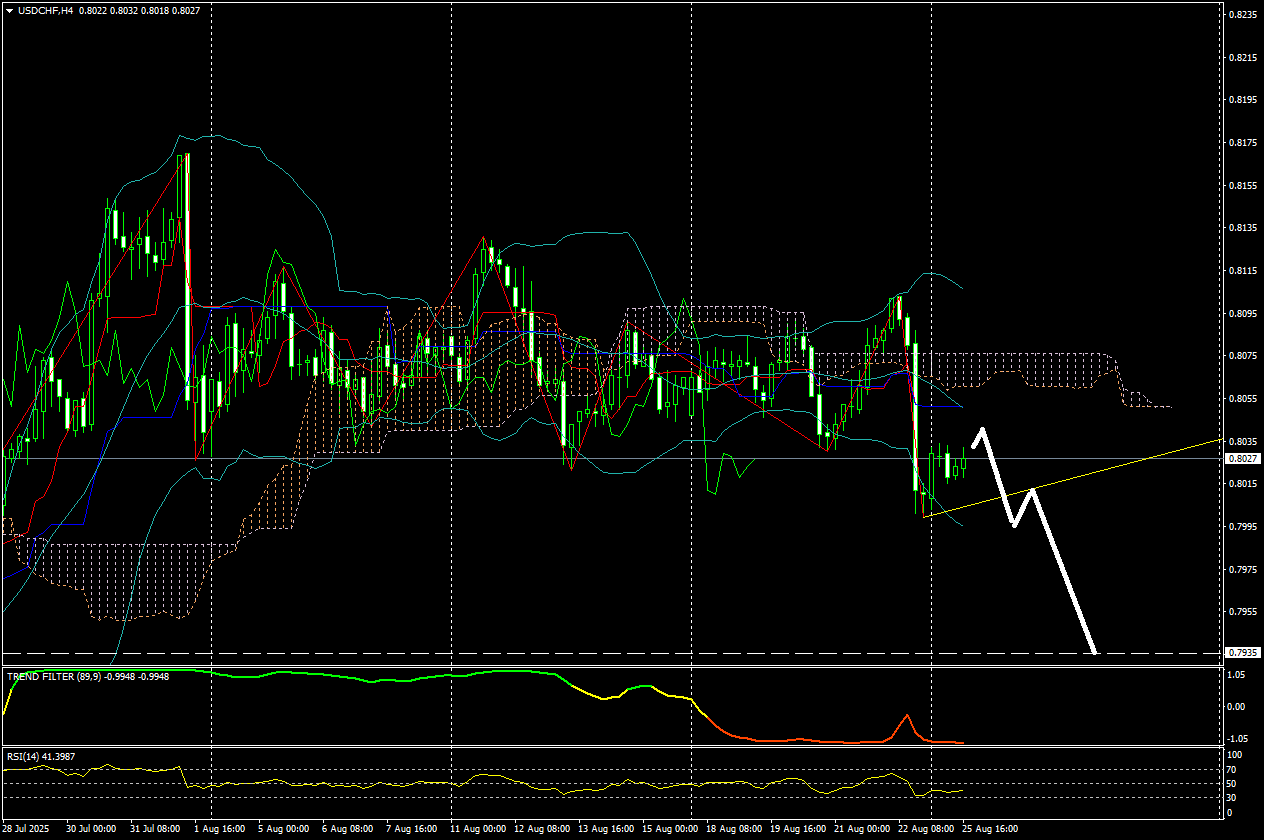Click the USDCHF,H4 symbol title
The height and width of the screenshot is (840, 1264).
point(45,10)
